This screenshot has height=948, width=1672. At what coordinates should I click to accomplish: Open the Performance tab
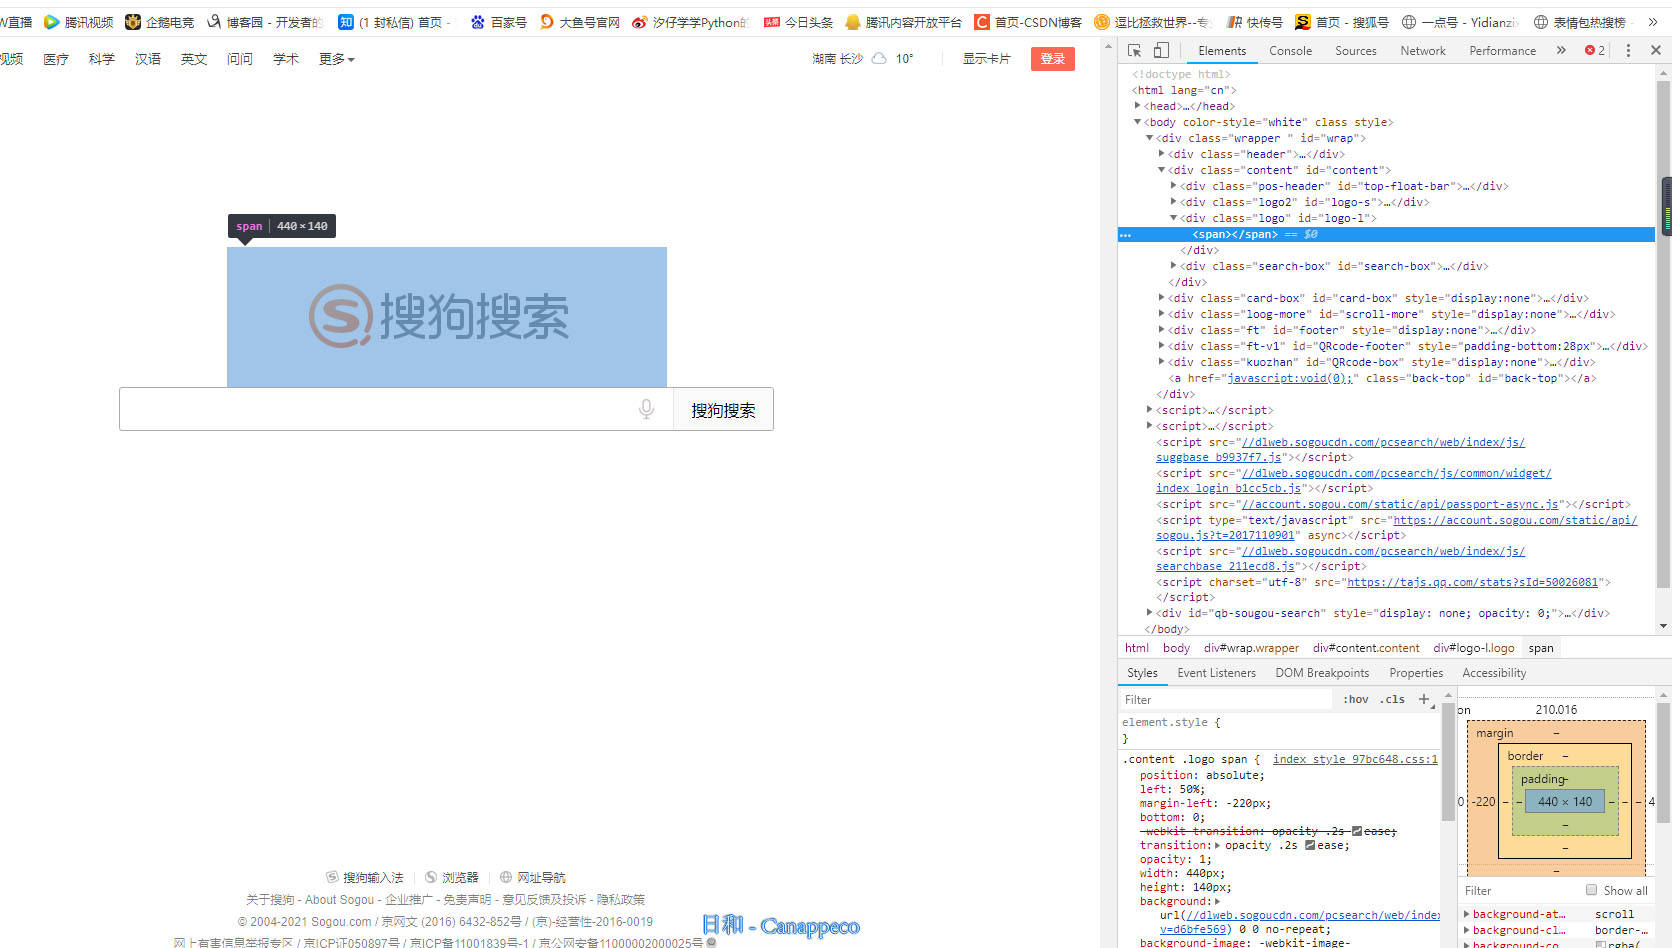click(1502, 51)
